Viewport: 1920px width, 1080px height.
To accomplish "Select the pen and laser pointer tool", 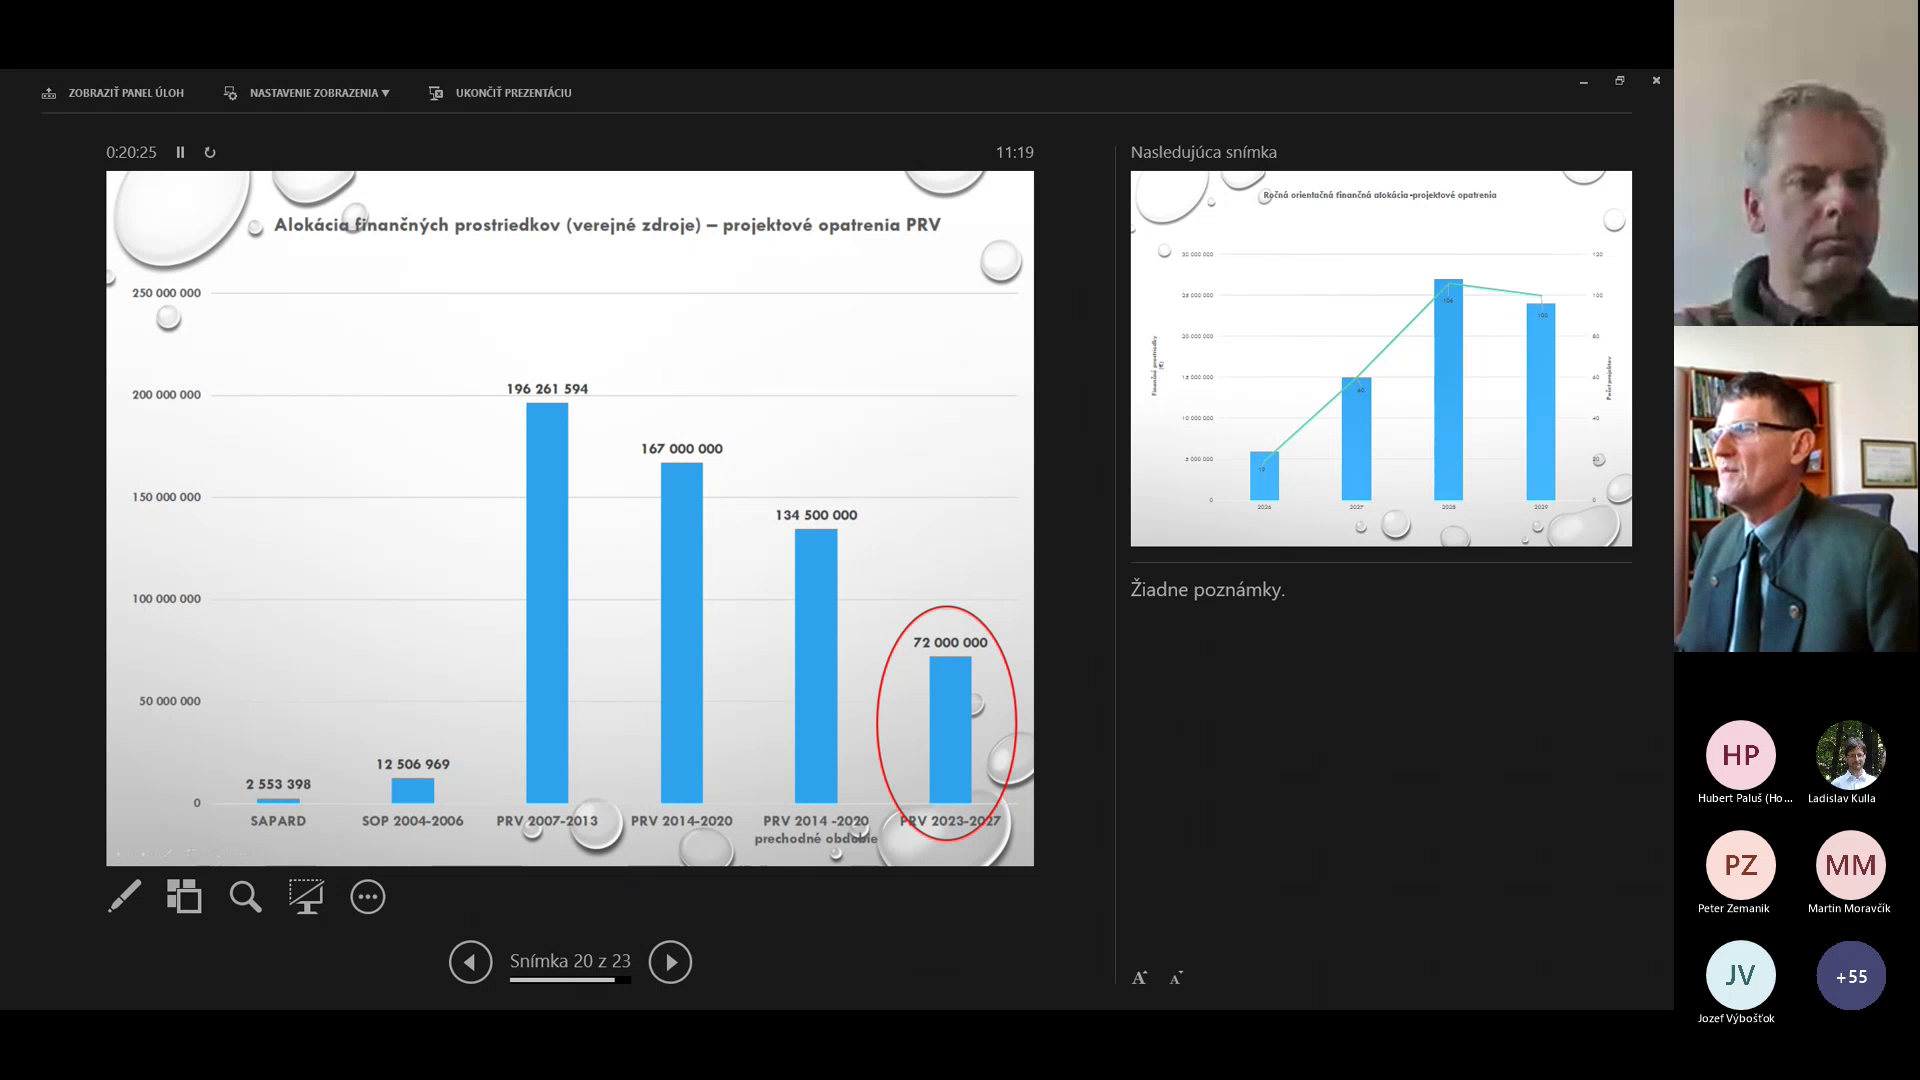I will point(125,896).
